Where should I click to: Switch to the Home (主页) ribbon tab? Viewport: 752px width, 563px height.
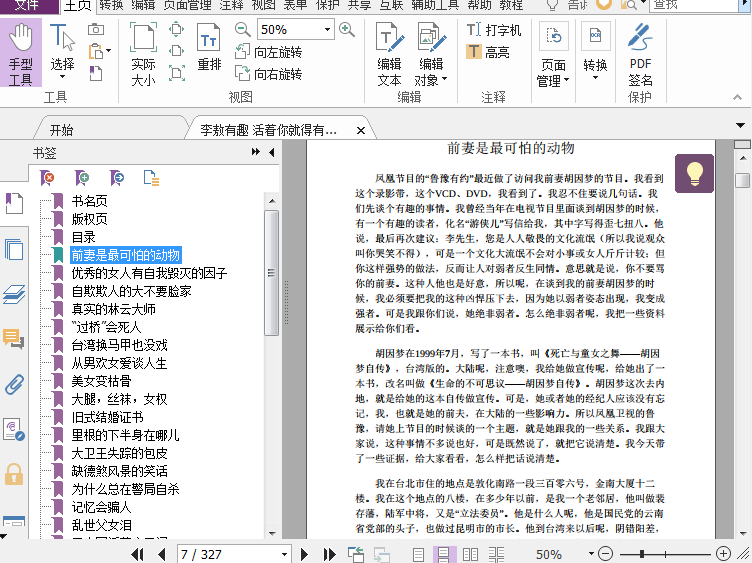(77, 6)
